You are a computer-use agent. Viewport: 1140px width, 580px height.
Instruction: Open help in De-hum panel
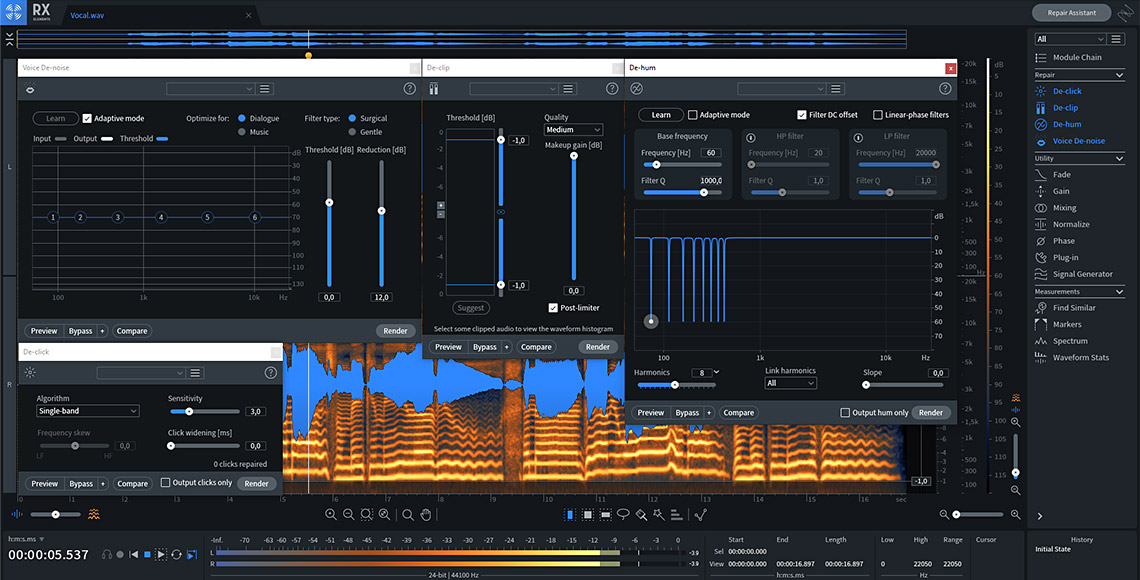tap(945, 89)
